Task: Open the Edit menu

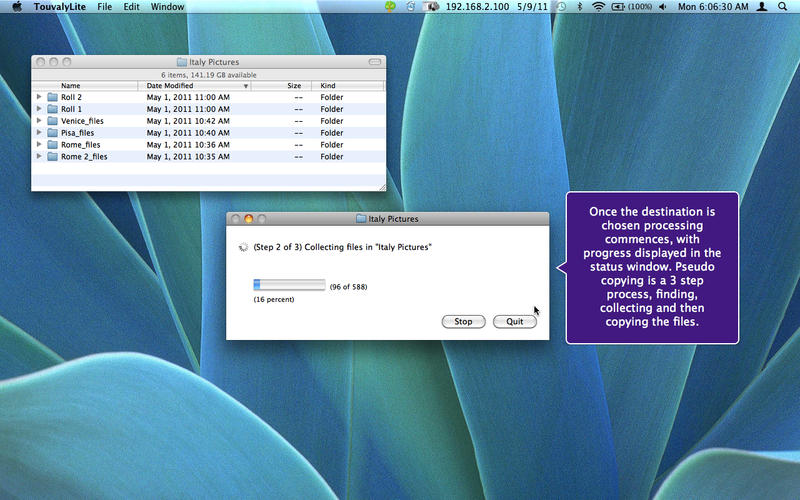Action: coord(131,7)
